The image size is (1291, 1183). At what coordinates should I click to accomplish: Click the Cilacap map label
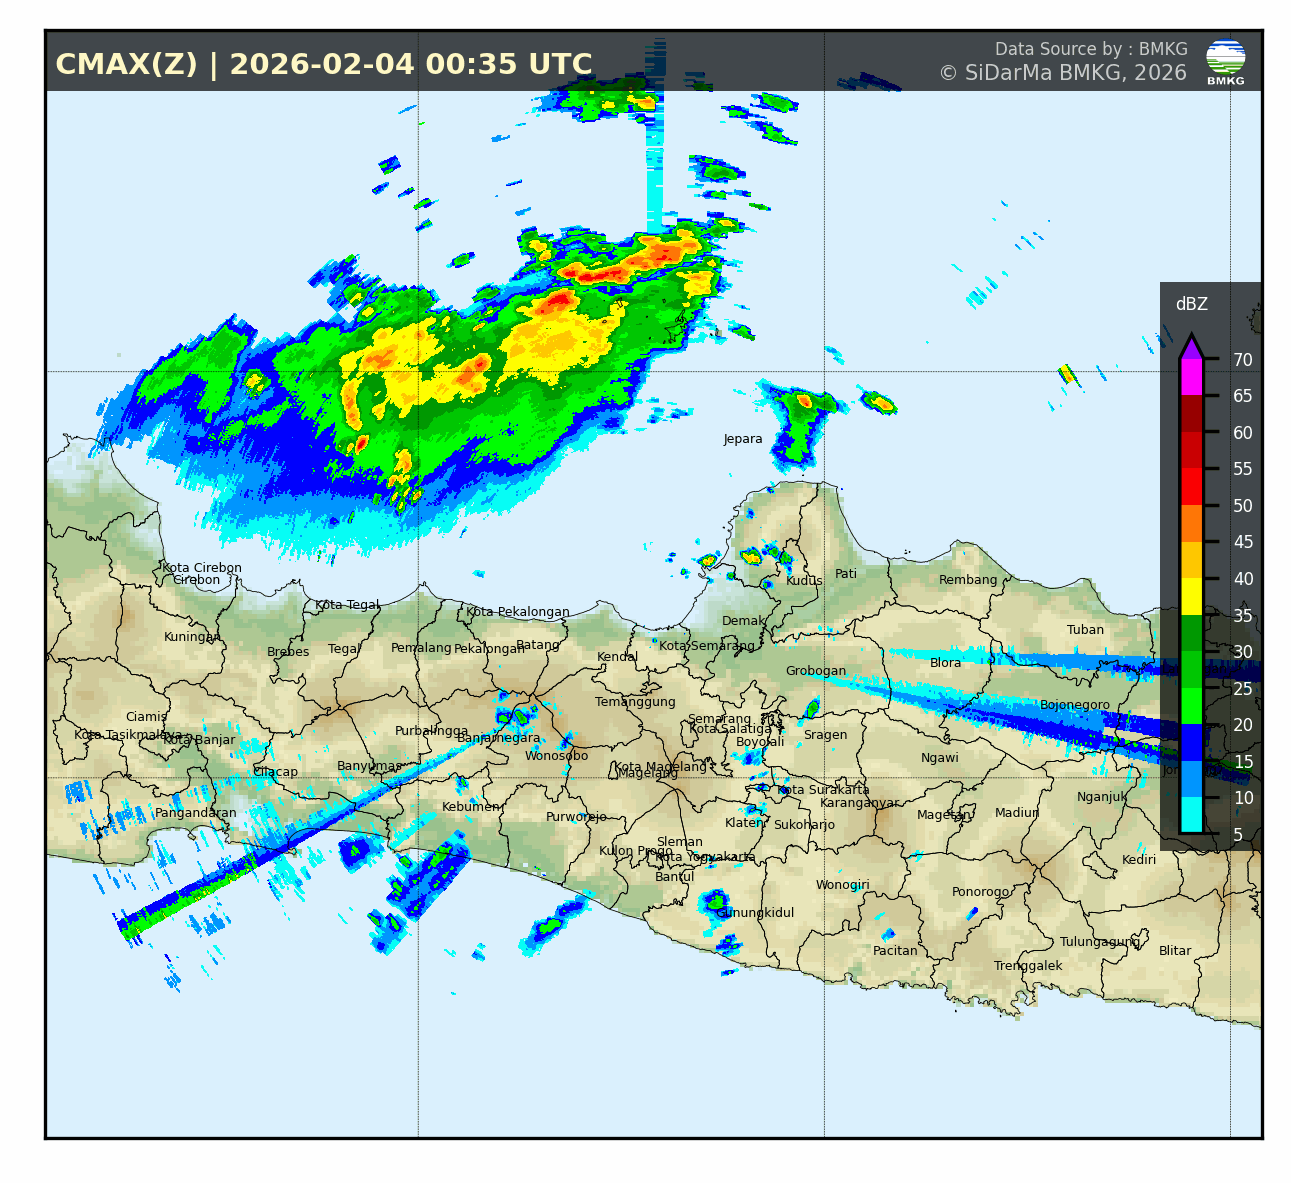pos(275,772)
